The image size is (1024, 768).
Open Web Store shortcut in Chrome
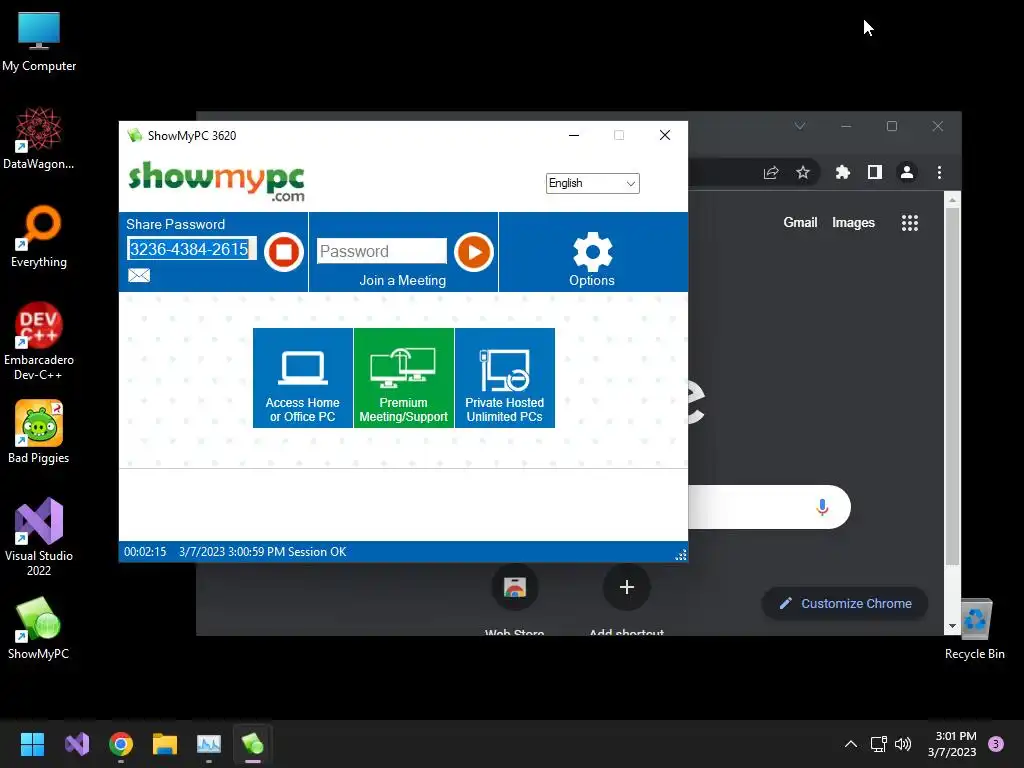click(x=515, y=588)
